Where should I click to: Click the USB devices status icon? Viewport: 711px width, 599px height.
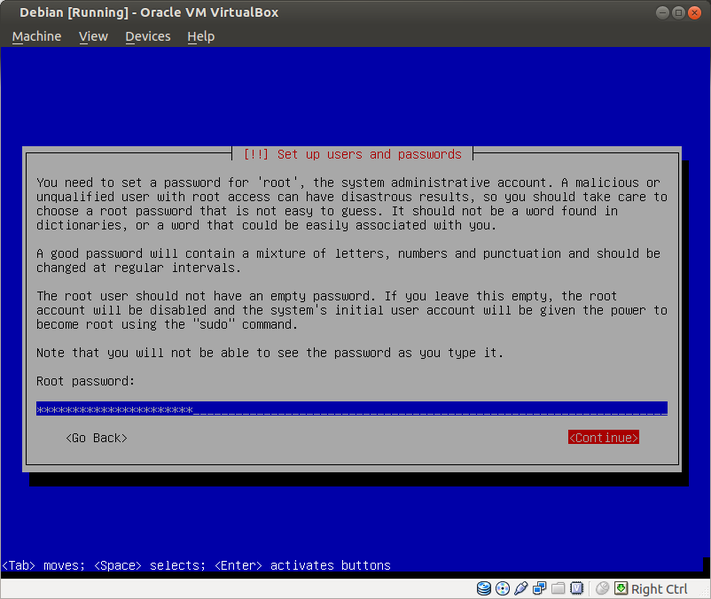[x=522, y=589]
